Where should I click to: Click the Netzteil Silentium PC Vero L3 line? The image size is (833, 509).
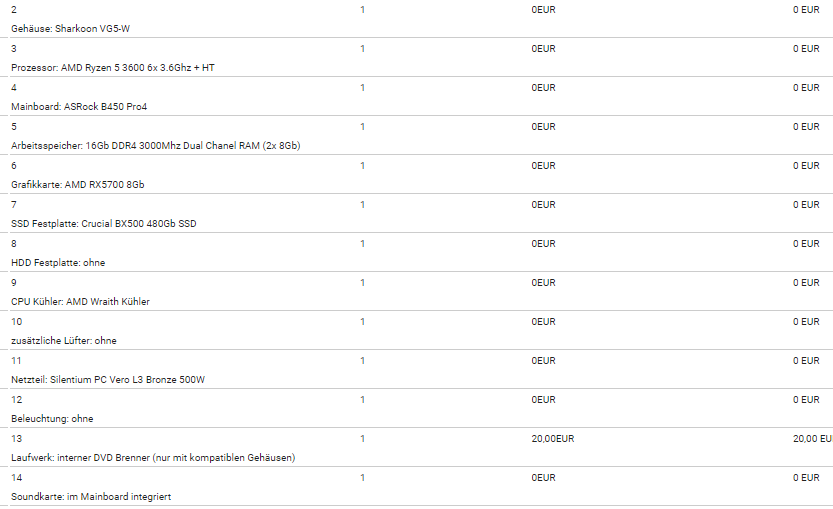(x=108, y=379)
